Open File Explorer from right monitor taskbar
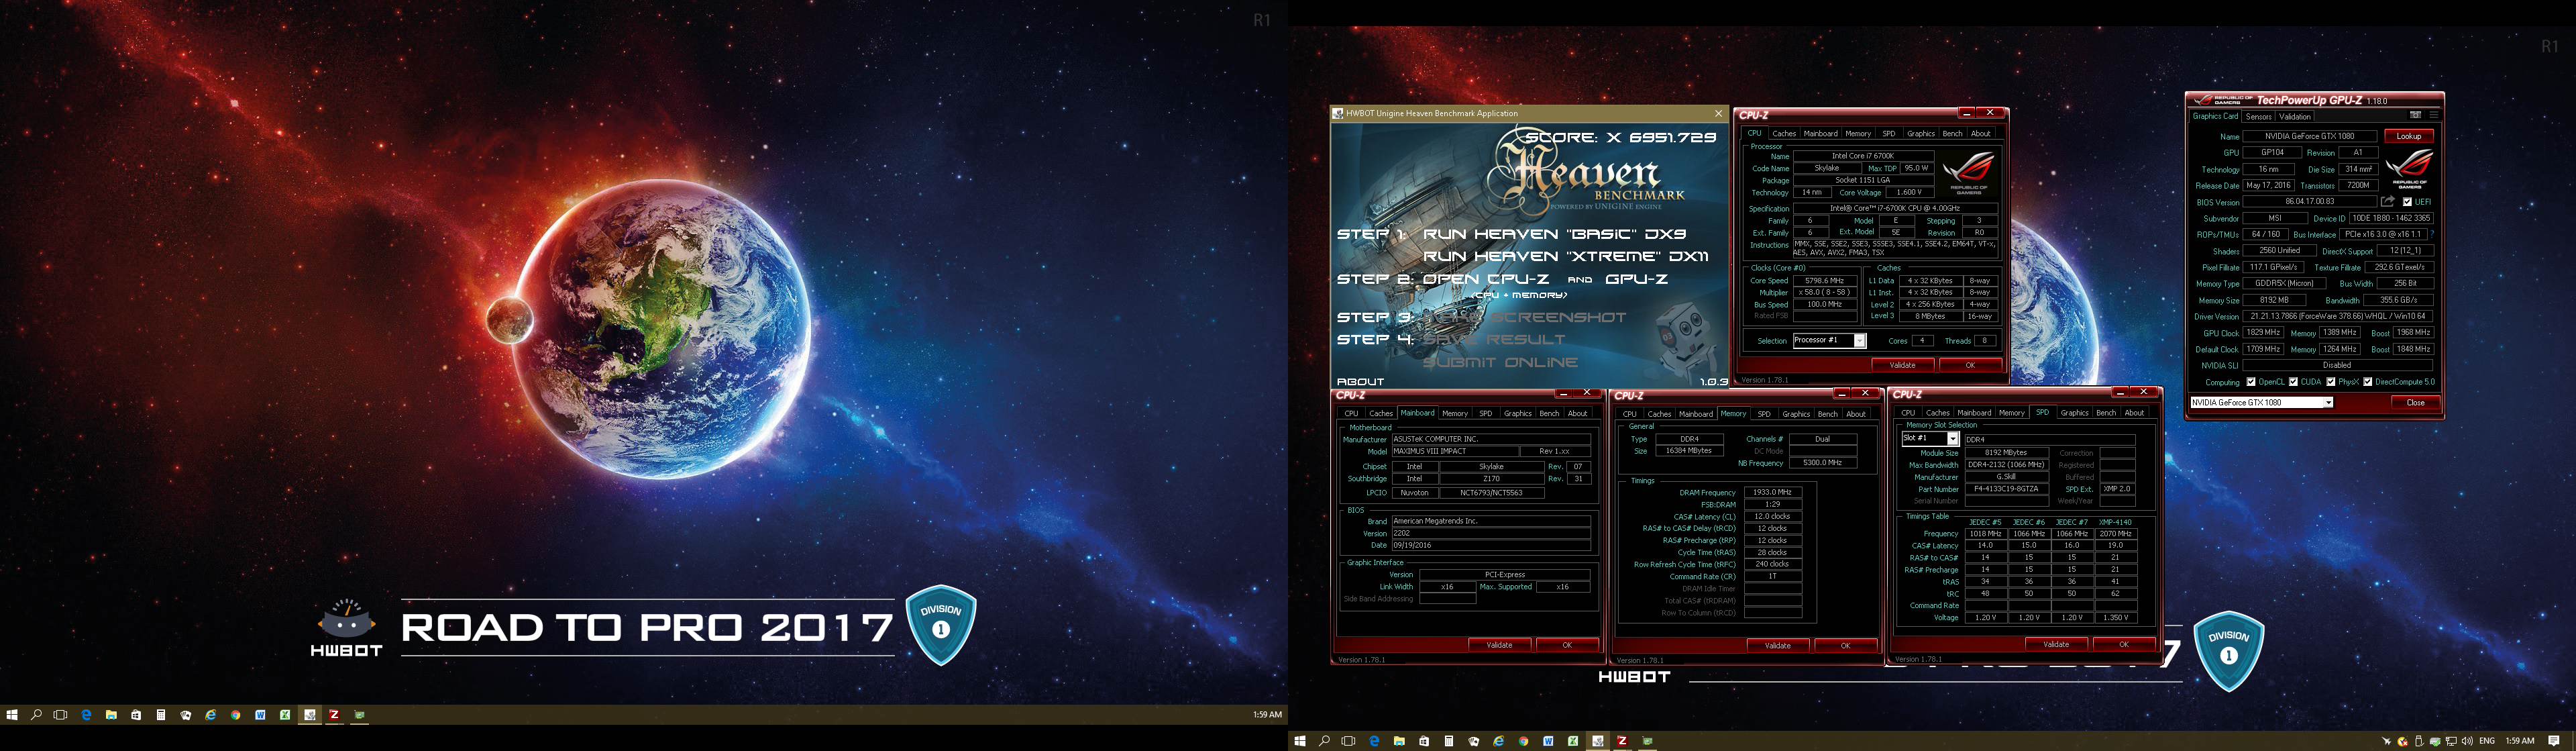This screenshot has width=2576, height=751. click(x=1399, y=741)
